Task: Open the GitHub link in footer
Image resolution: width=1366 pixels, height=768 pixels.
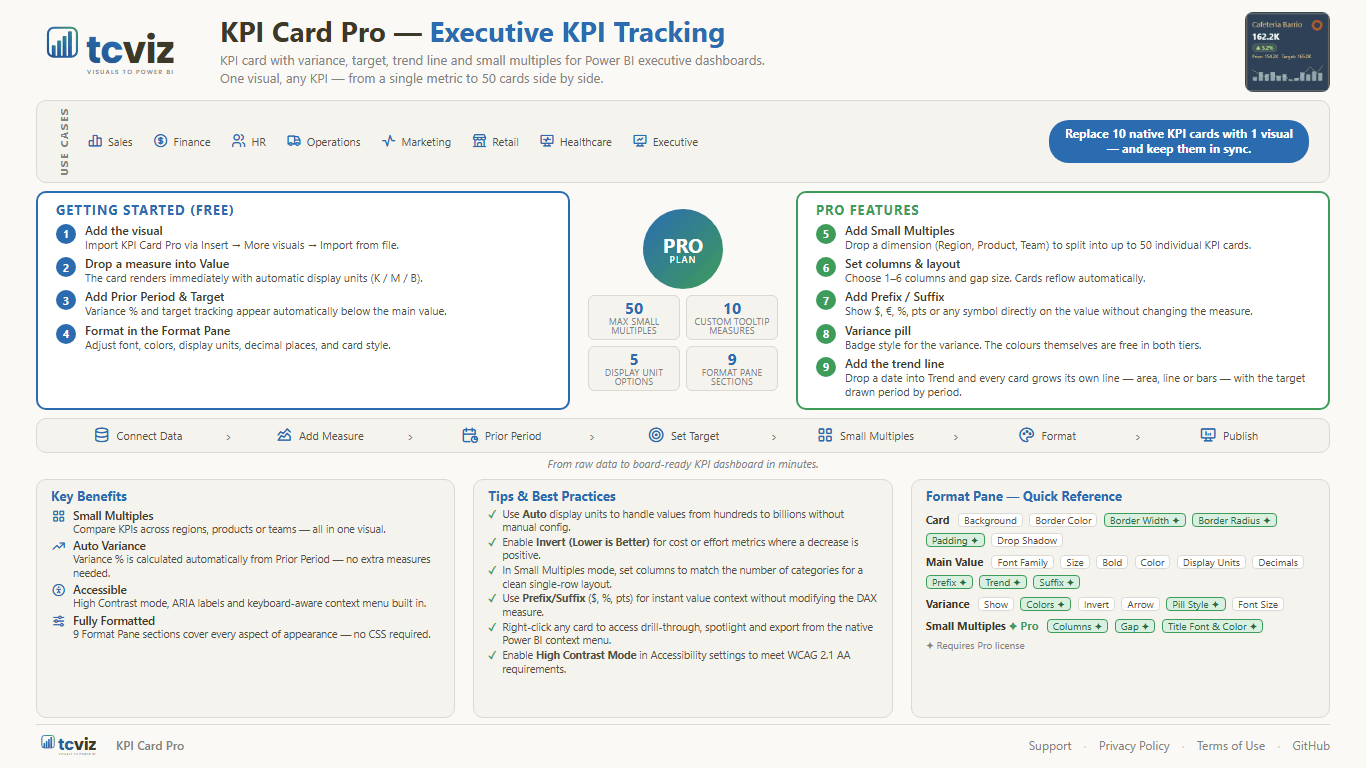Action: (x=1311, y=746)
